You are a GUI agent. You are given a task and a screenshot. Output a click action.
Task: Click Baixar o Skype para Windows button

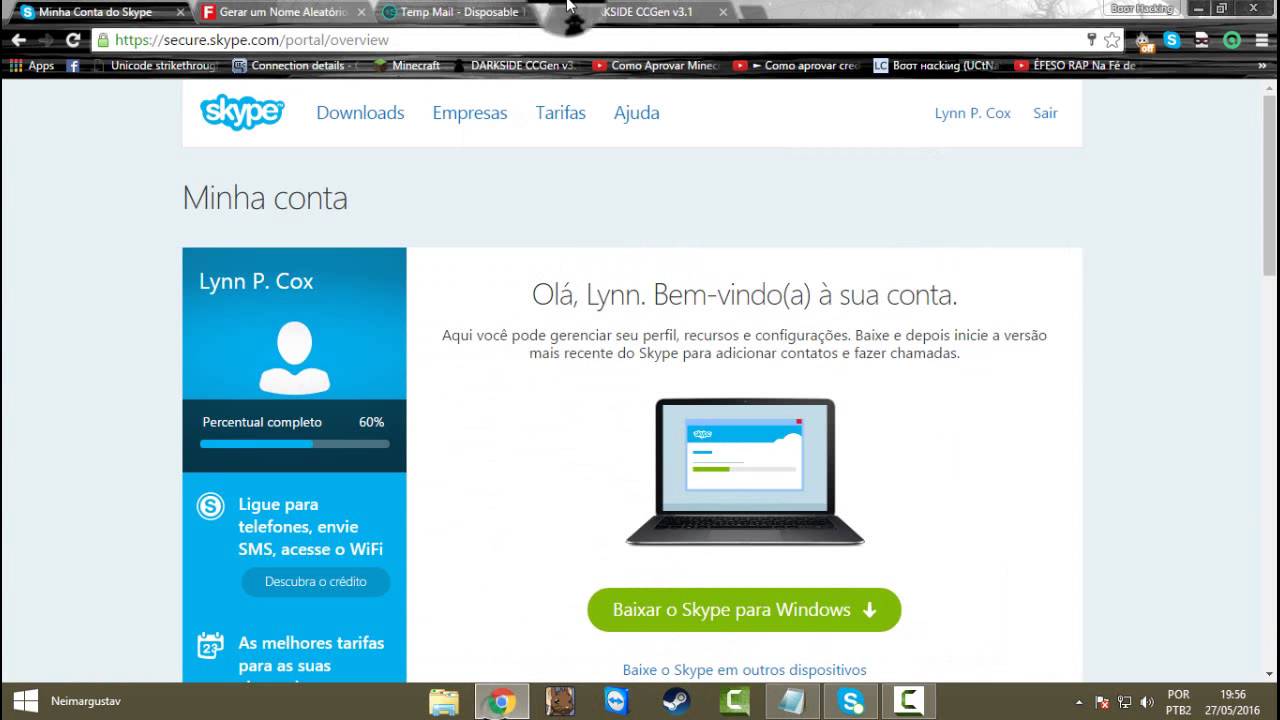click(744, 610)
